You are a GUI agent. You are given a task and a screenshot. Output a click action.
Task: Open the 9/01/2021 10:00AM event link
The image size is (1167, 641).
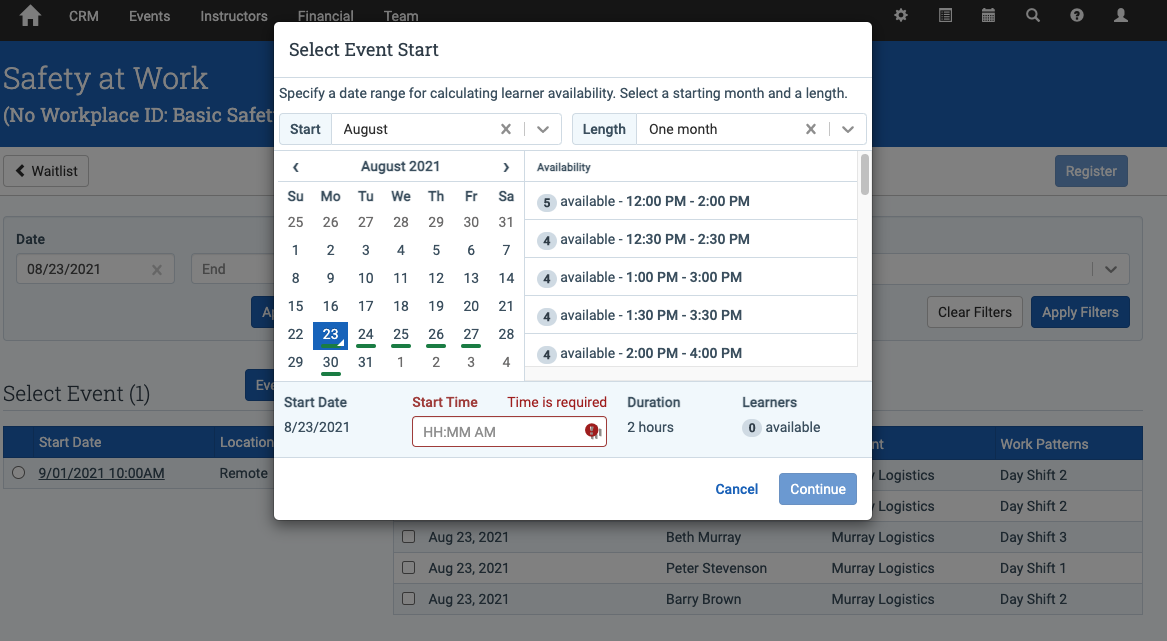(x=101, y=473)
